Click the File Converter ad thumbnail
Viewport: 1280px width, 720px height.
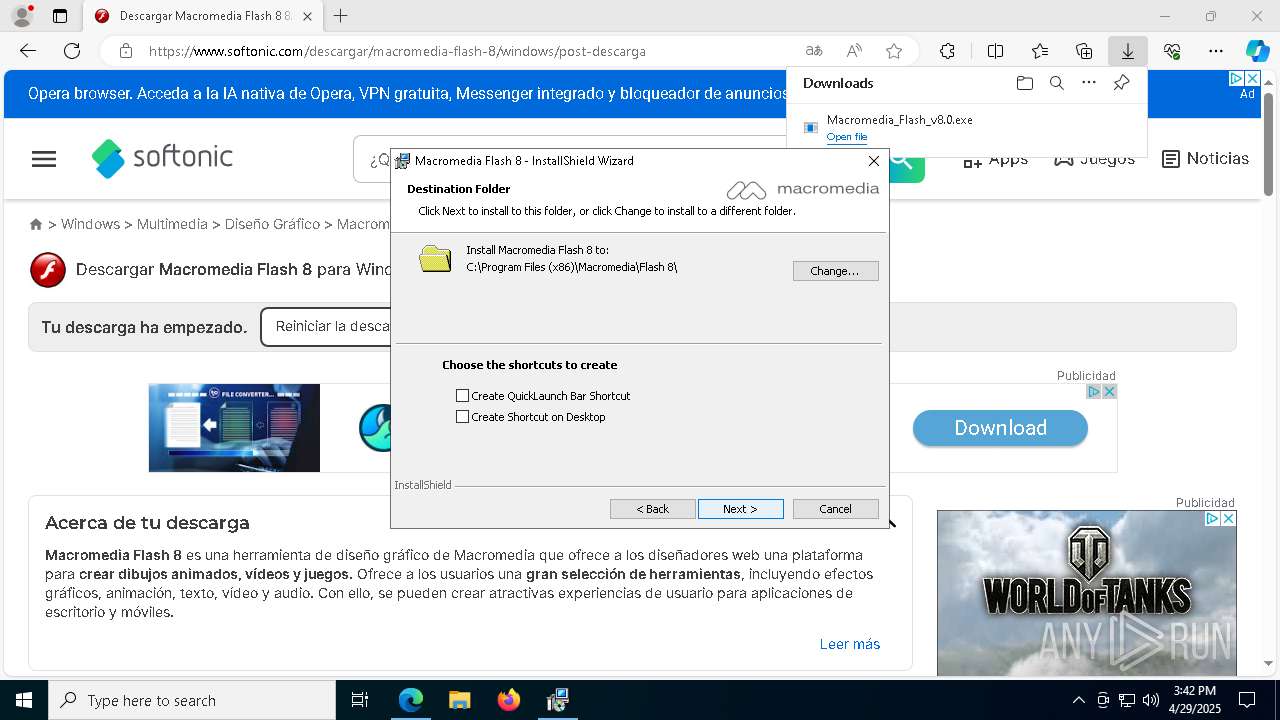tap(234, 428)
